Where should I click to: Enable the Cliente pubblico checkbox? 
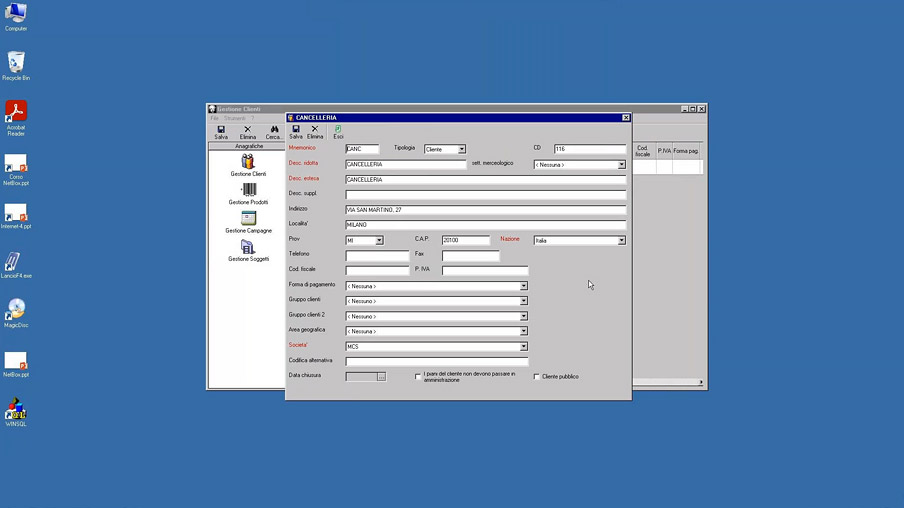pyautogui.click(x=537, y=377)
